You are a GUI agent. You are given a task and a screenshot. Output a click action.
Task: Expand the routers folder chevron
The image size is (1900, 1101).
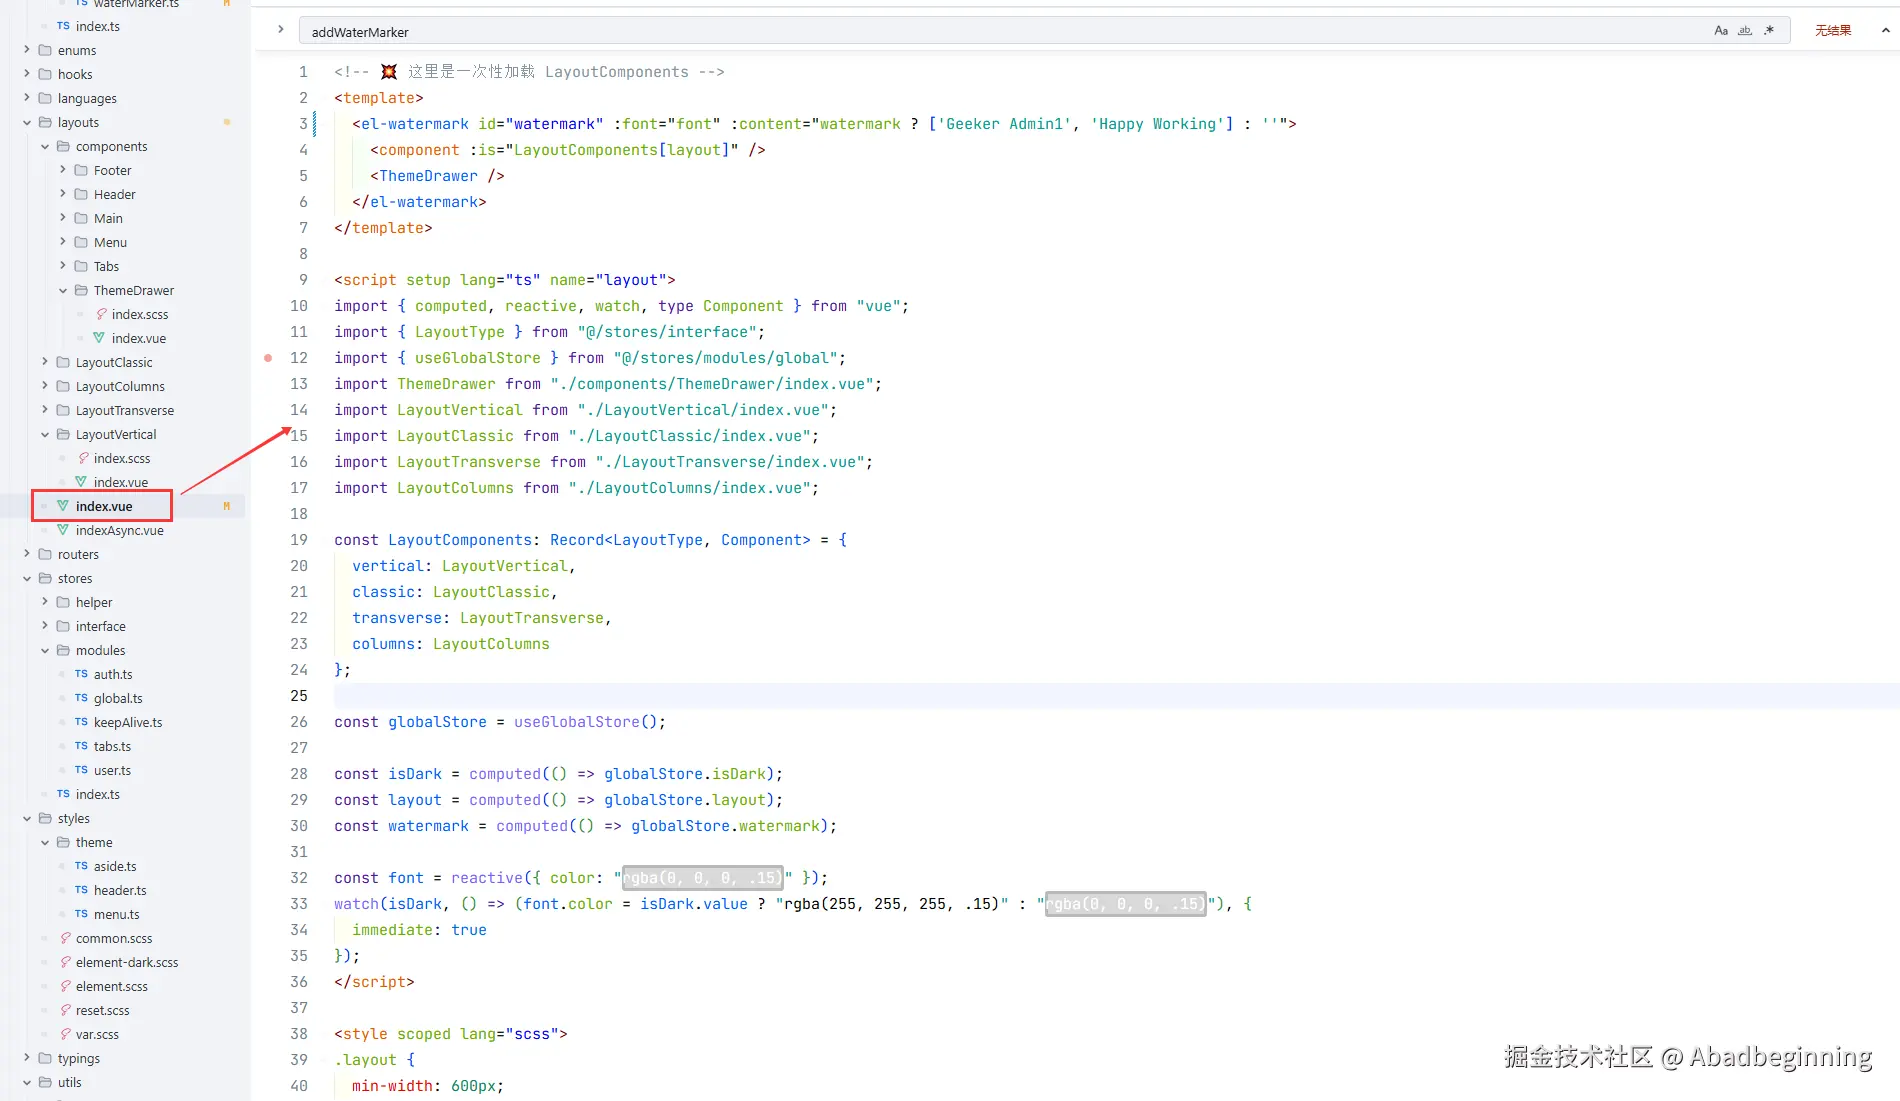(x=27, y=554)
